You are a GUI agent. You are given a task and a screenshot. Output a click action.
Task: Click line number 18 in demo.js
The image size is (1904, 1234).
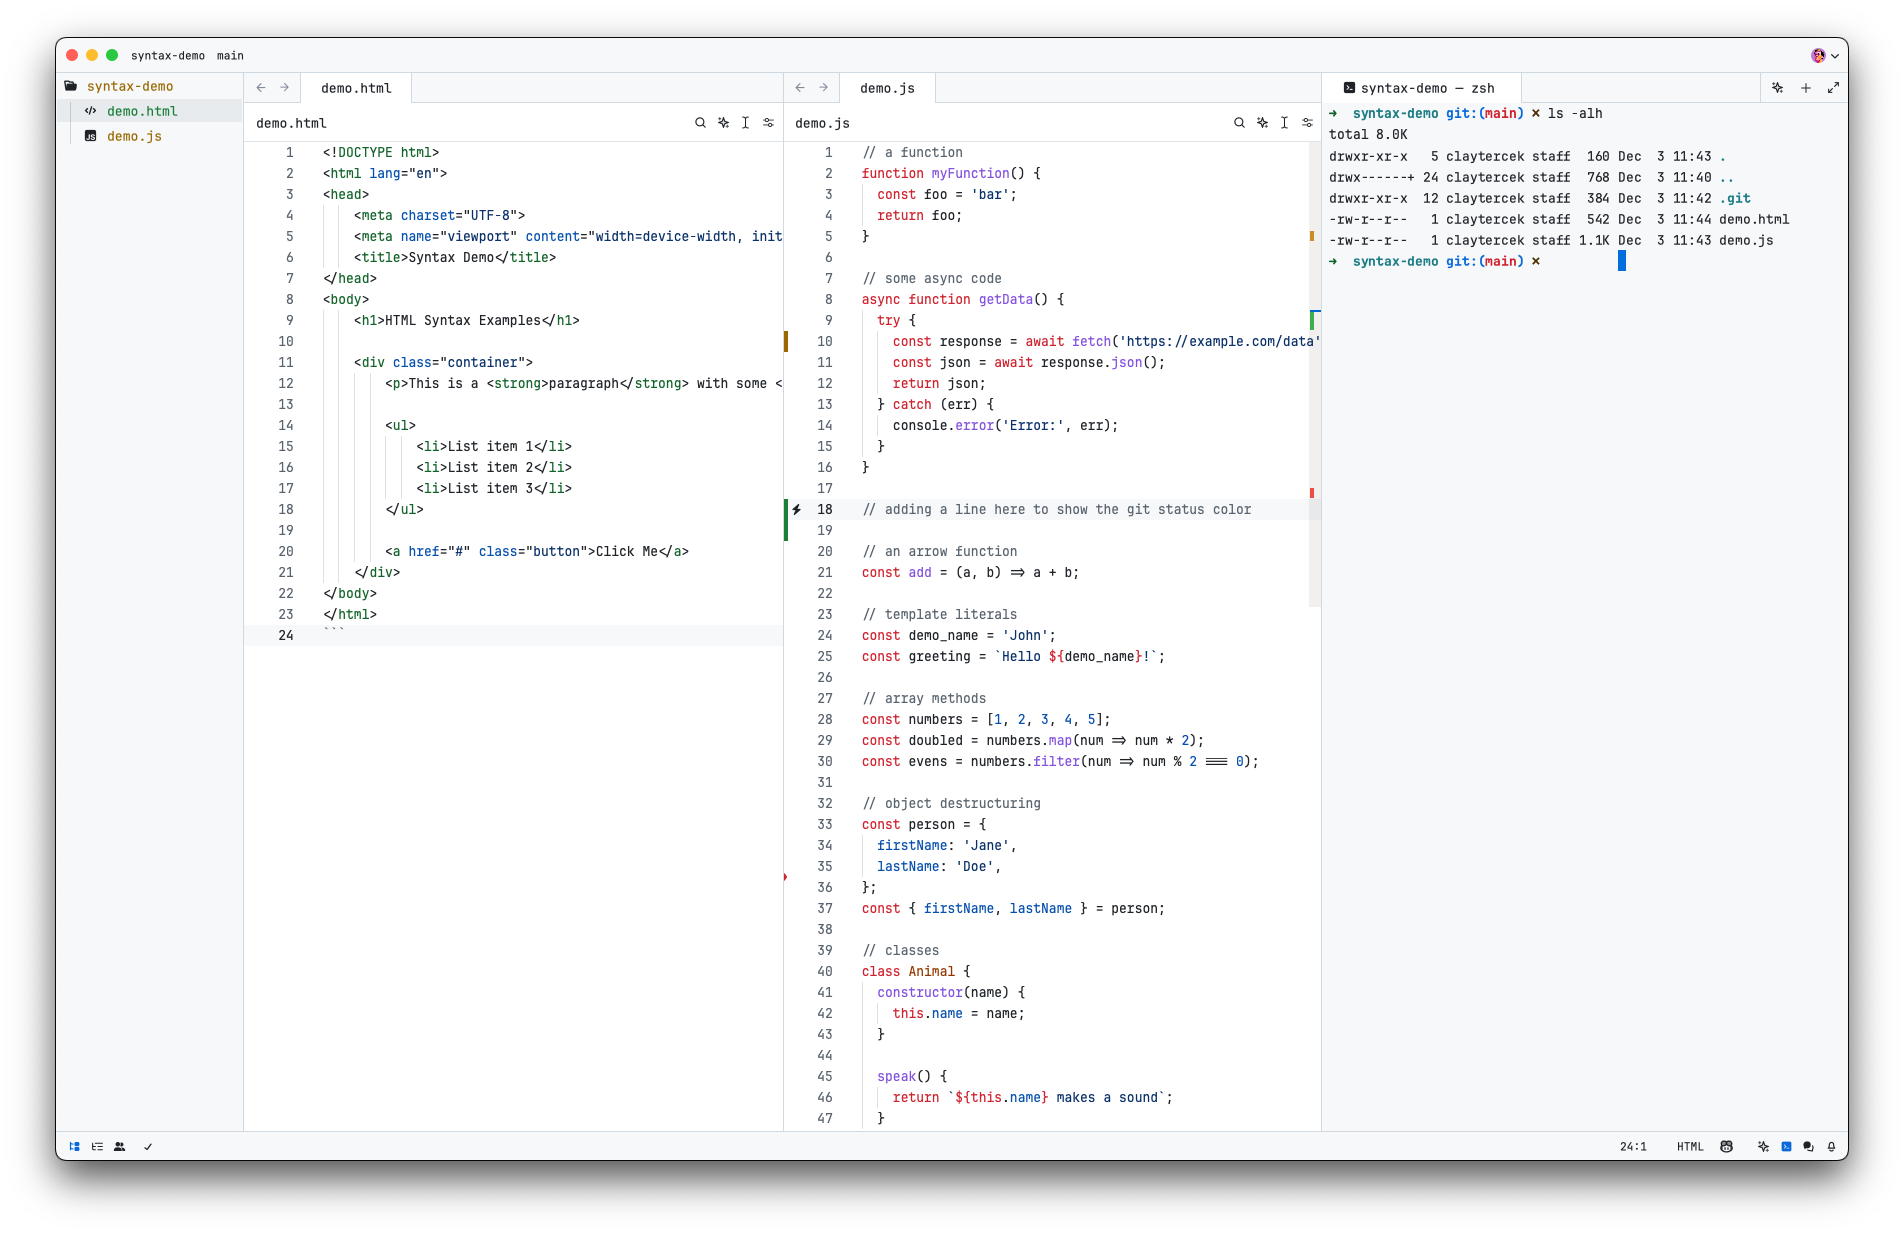(825, 509)
